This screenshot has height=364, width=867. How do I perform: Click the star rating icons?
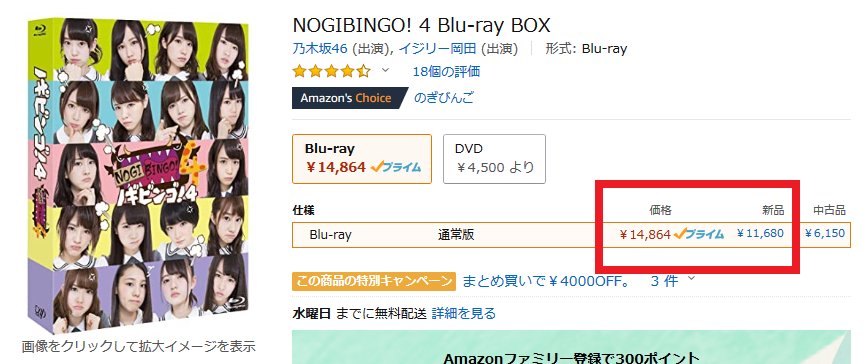click(x=331, y=71)
